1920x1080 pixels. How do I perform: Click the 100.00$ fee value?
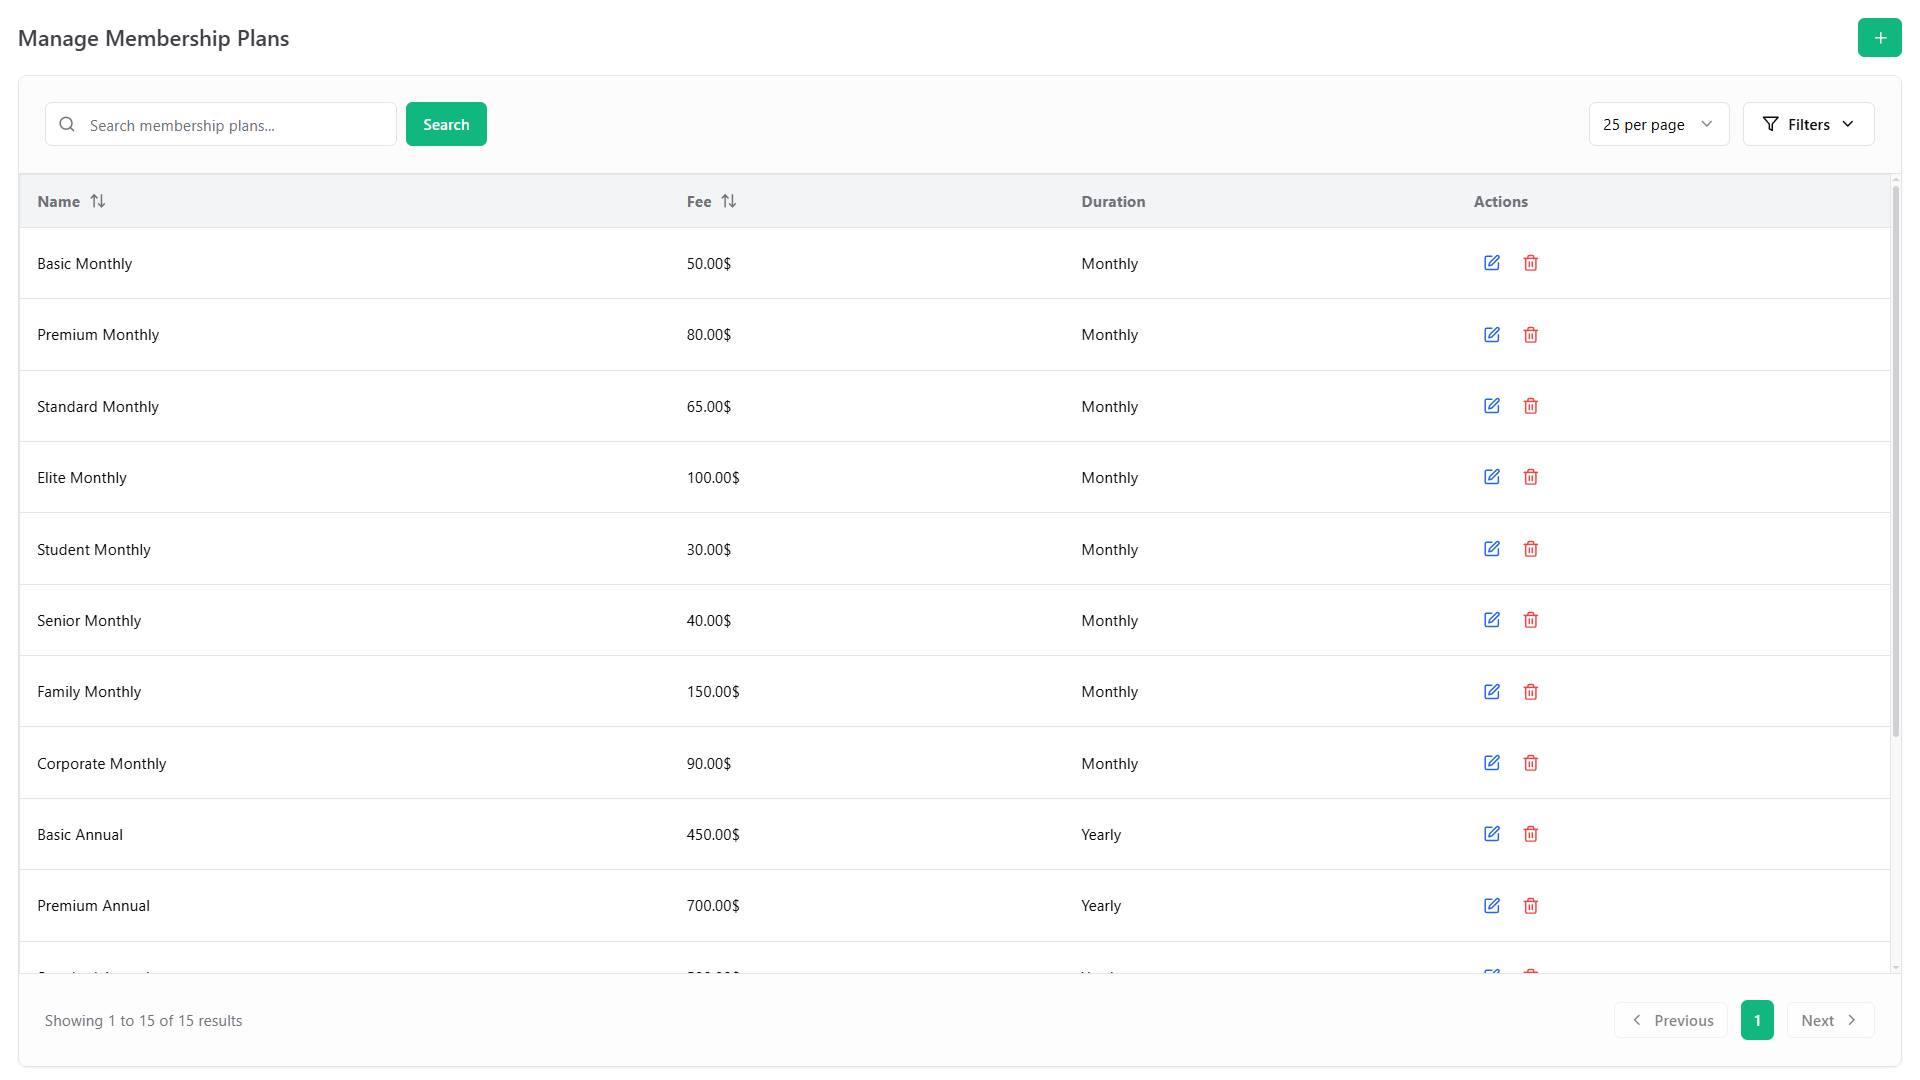click(x=713, y=478)
